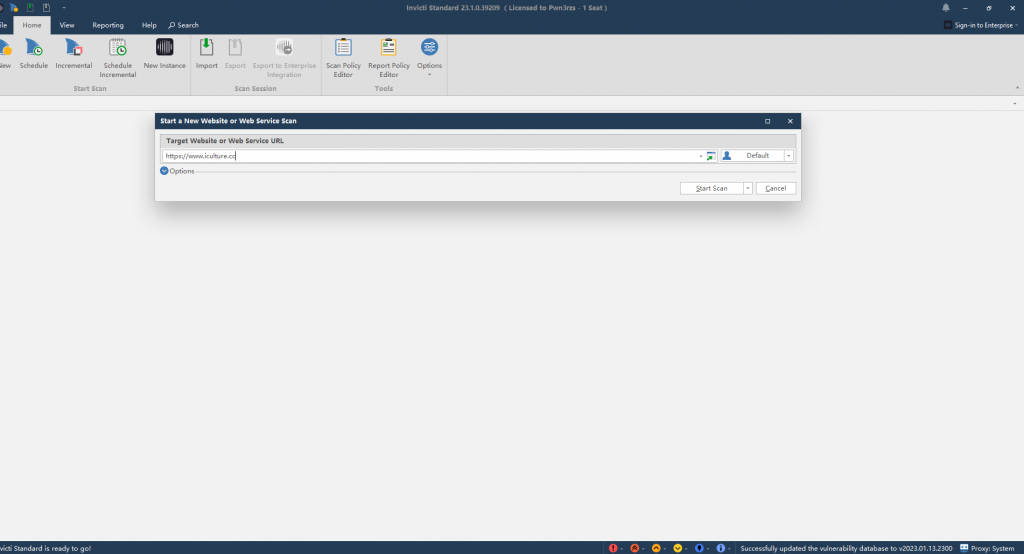Image resolution: width=1024 pixels, height=554 pixels.
Task: Click the New scan ribbon icon
Action: (5, 54)
